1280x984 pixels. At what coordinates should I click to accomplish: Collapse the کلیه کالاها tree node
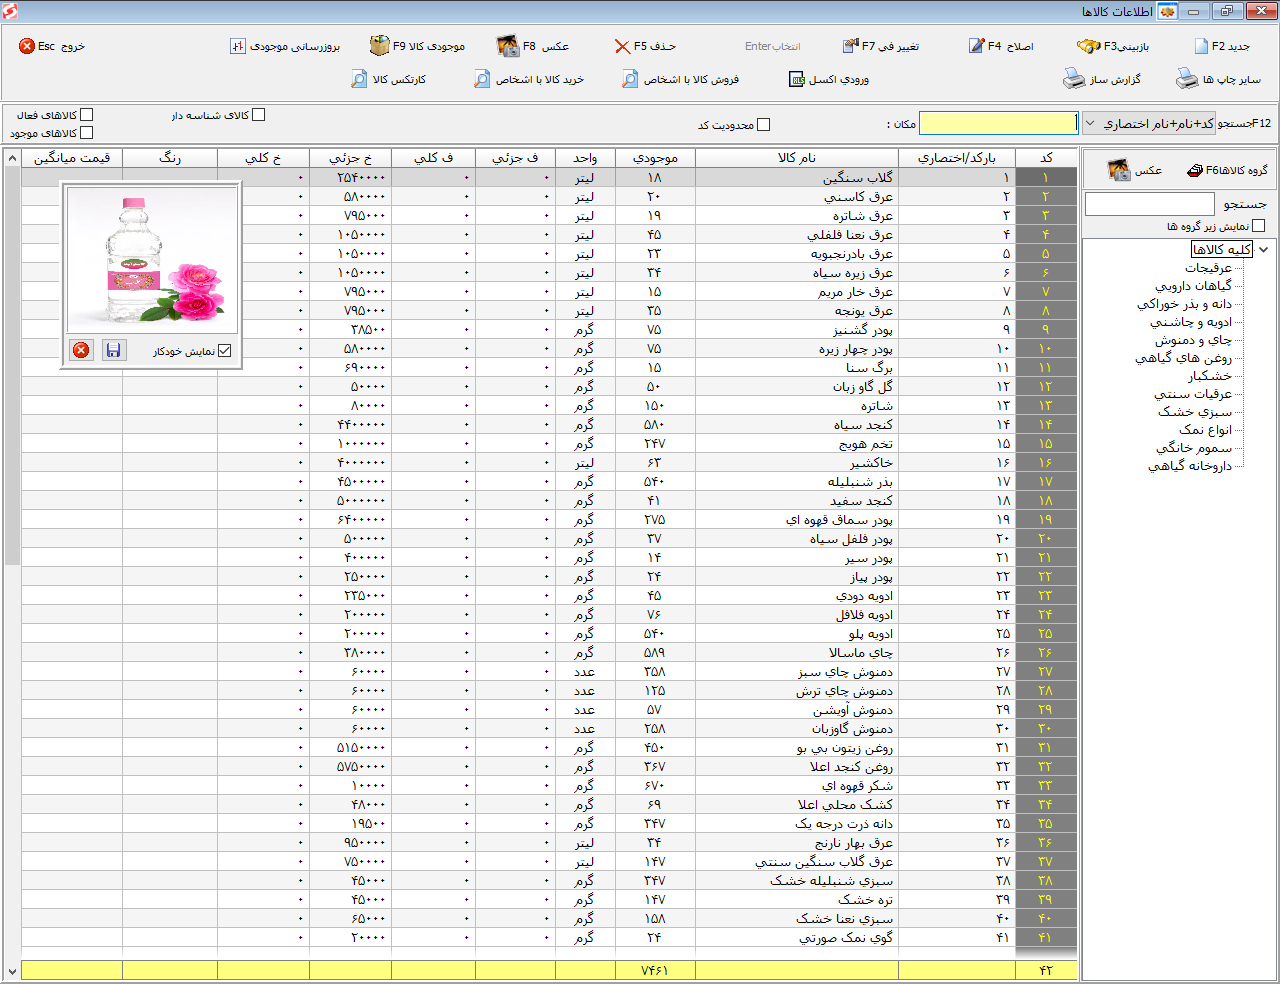tap(1264, 249)
